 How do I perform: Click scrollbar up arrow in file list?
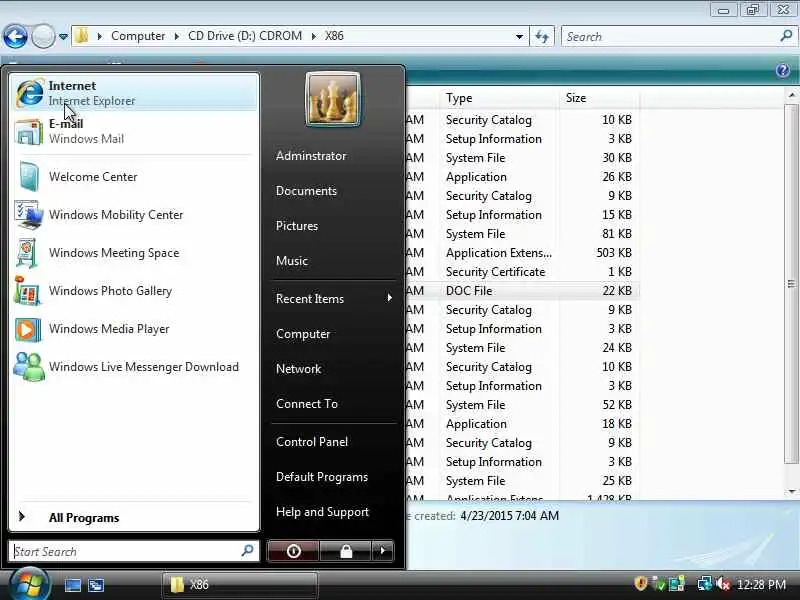(791, 95)
